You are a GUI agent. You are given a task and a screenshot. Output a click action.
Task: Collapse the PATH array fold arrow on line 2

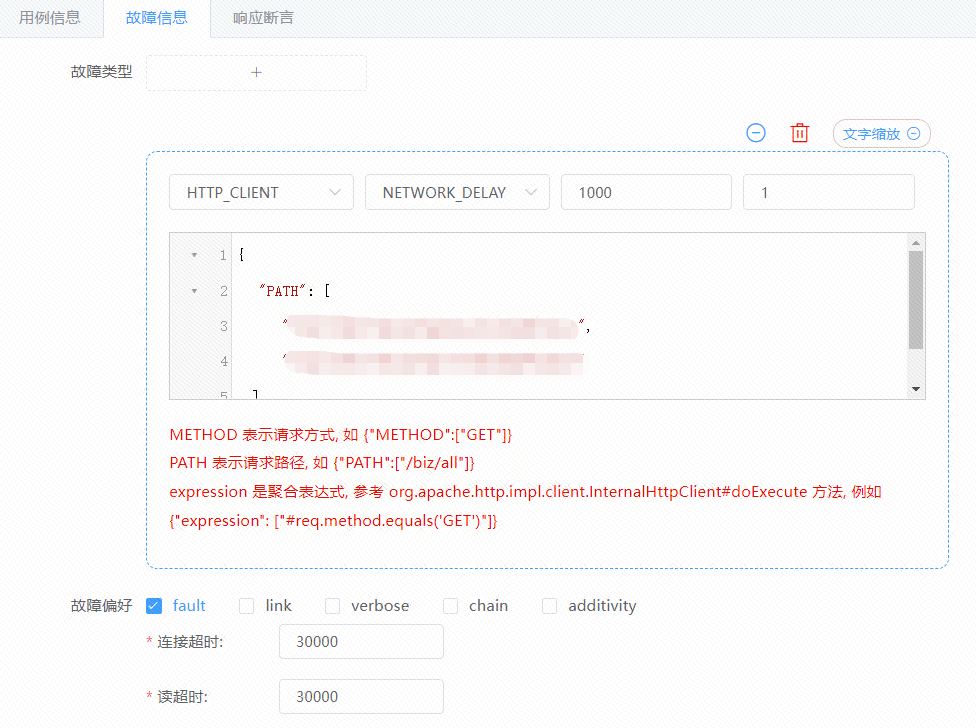[194, 291]
